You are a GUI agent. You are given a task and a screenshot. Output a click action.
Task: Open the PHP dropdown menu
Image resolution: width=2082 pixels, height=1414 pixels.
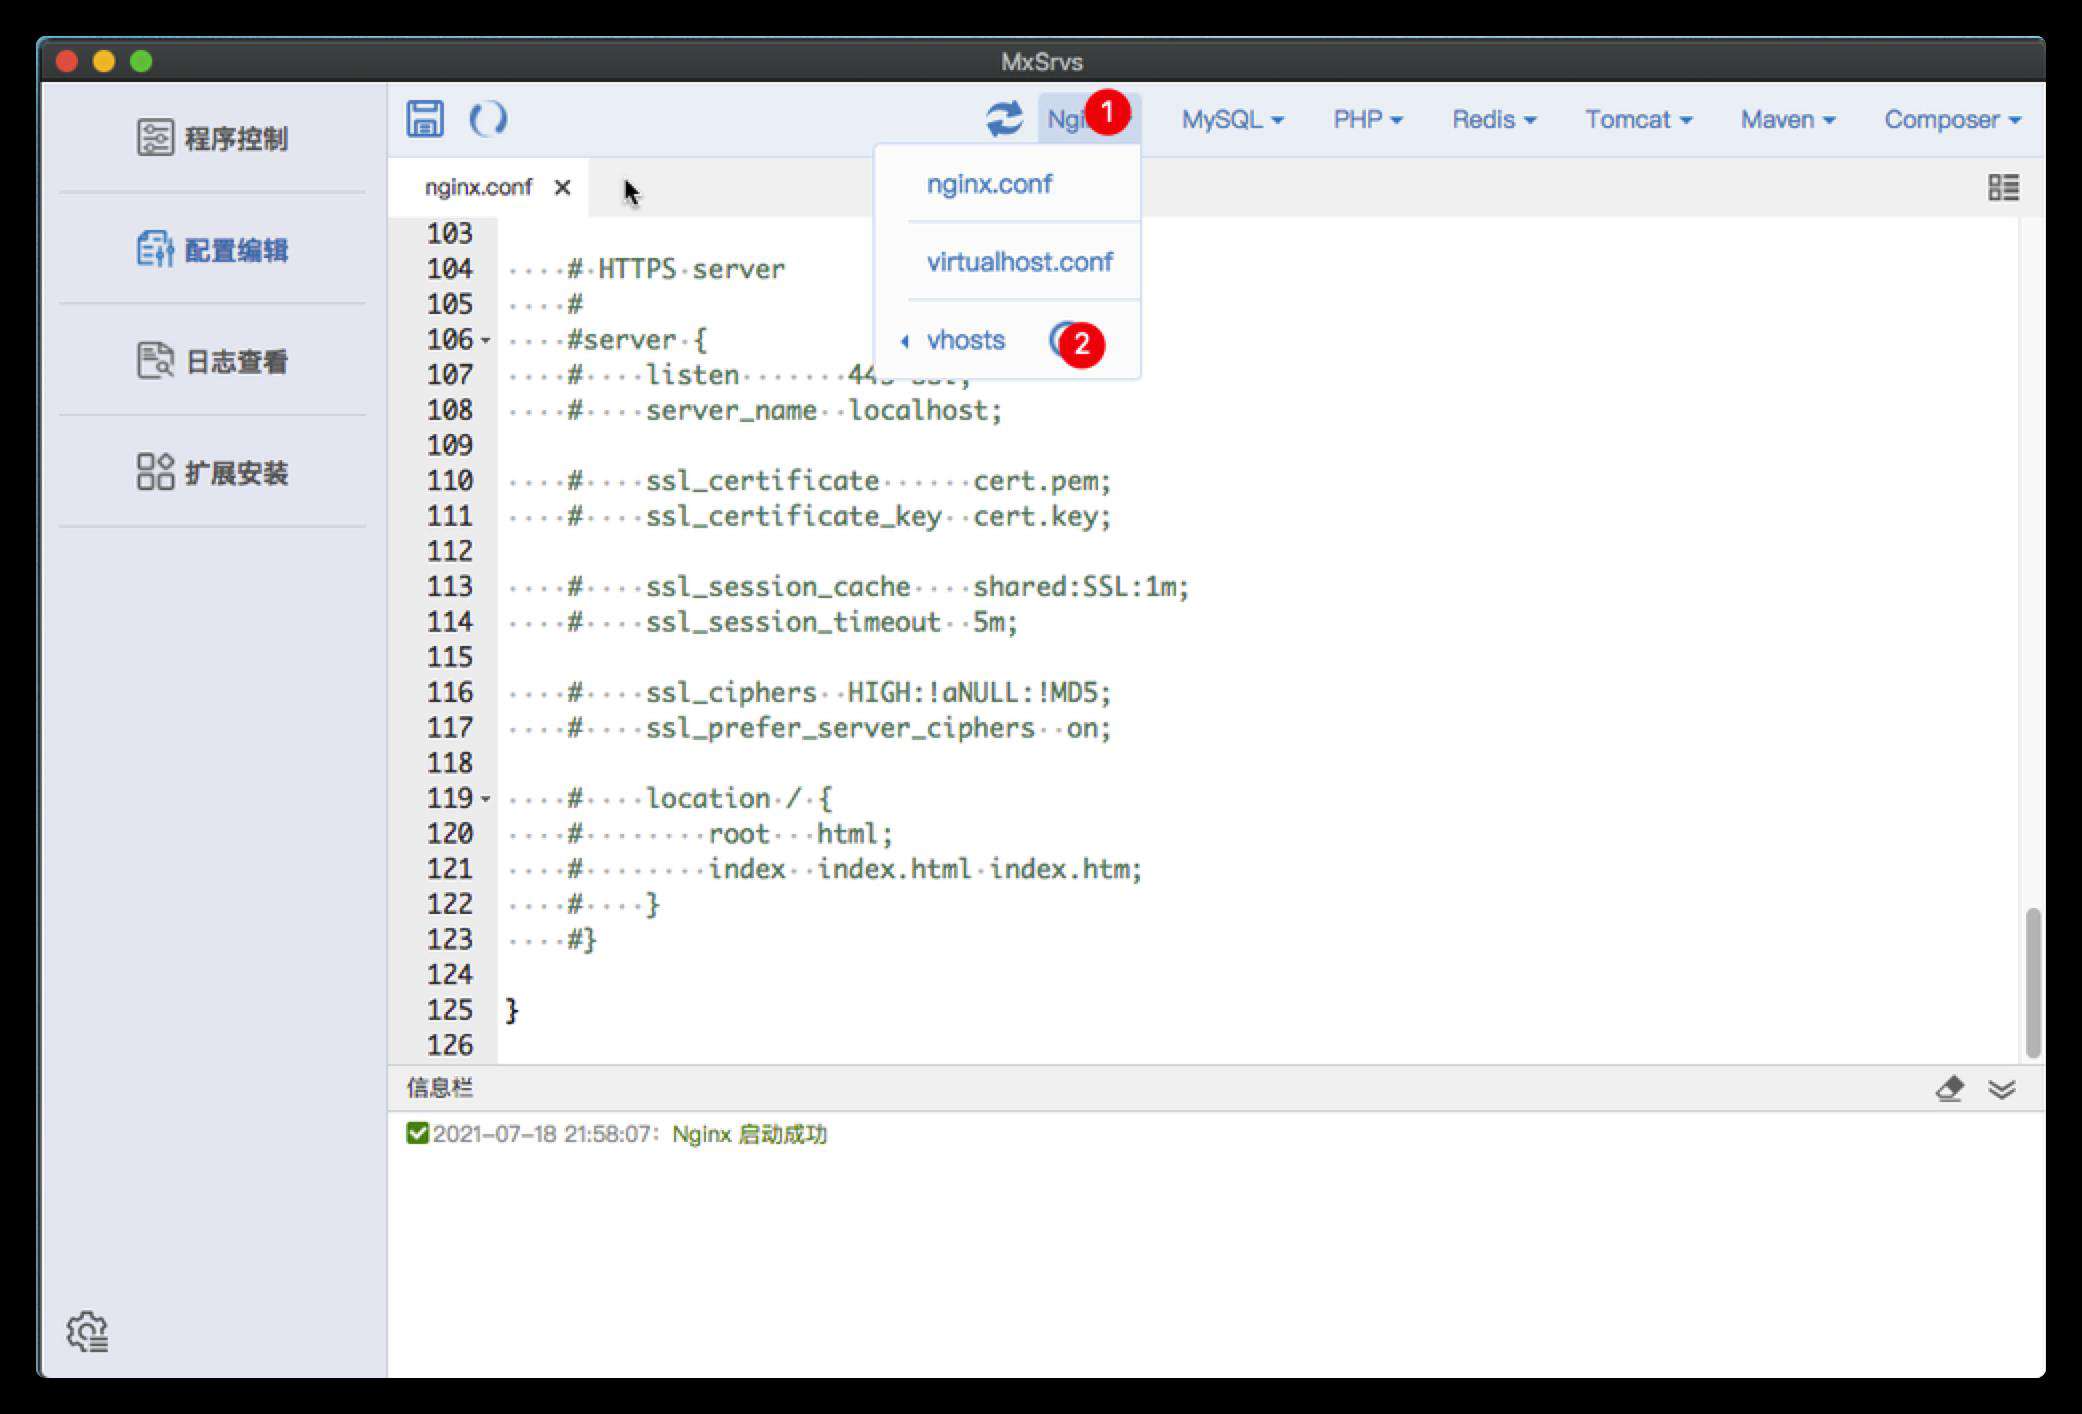[x=1367, y=120]
